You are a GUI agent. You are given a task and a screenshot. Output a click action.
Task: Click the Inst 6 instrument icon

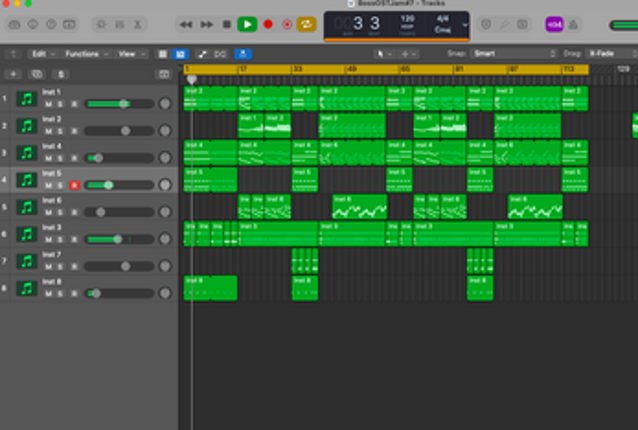27,207
